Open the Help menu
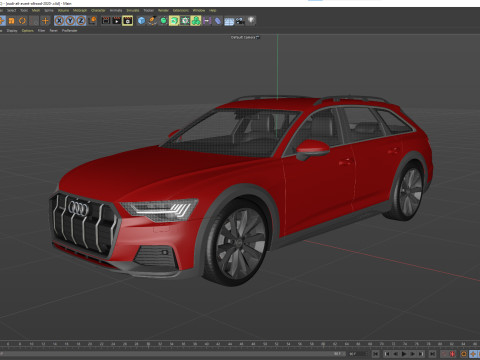This screenshot has width=480, height=360. (x=213, y=10)
